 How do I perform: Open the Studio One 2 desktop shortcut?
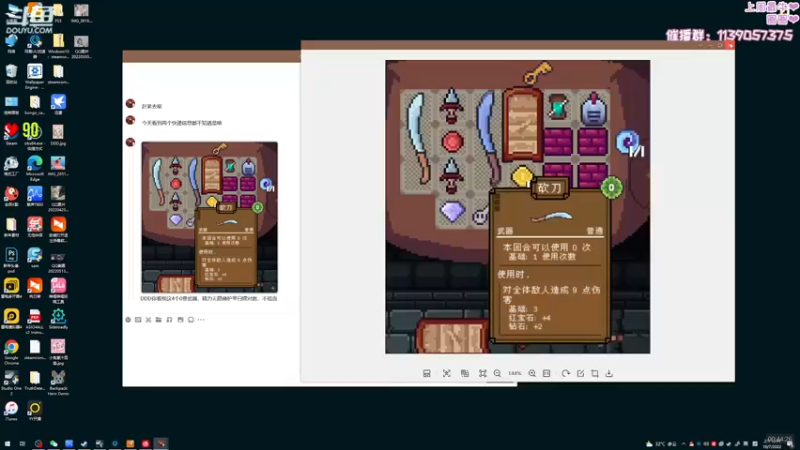point(11,383)
